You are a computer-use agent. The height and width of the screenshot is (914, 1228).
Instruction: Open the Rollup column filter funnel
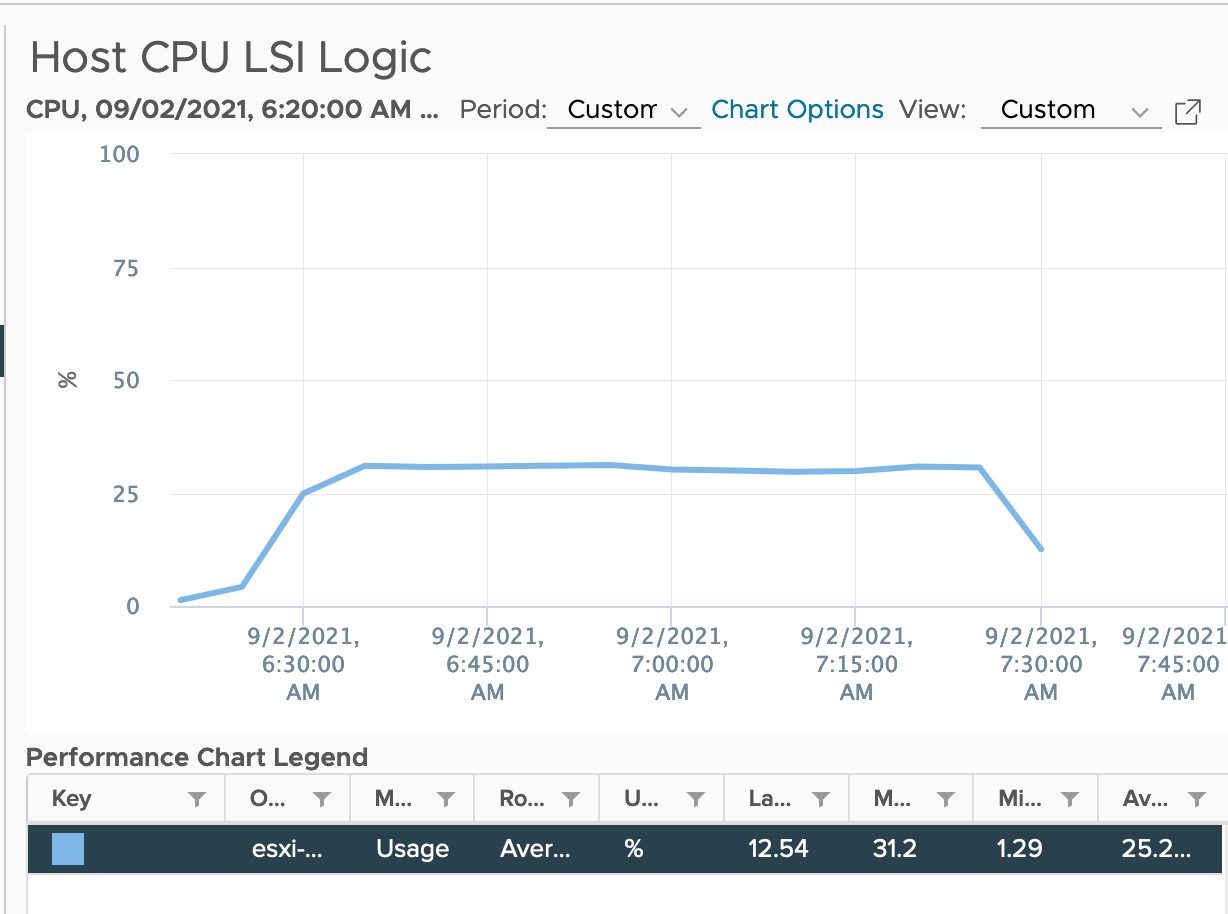[x=570, y=798]
